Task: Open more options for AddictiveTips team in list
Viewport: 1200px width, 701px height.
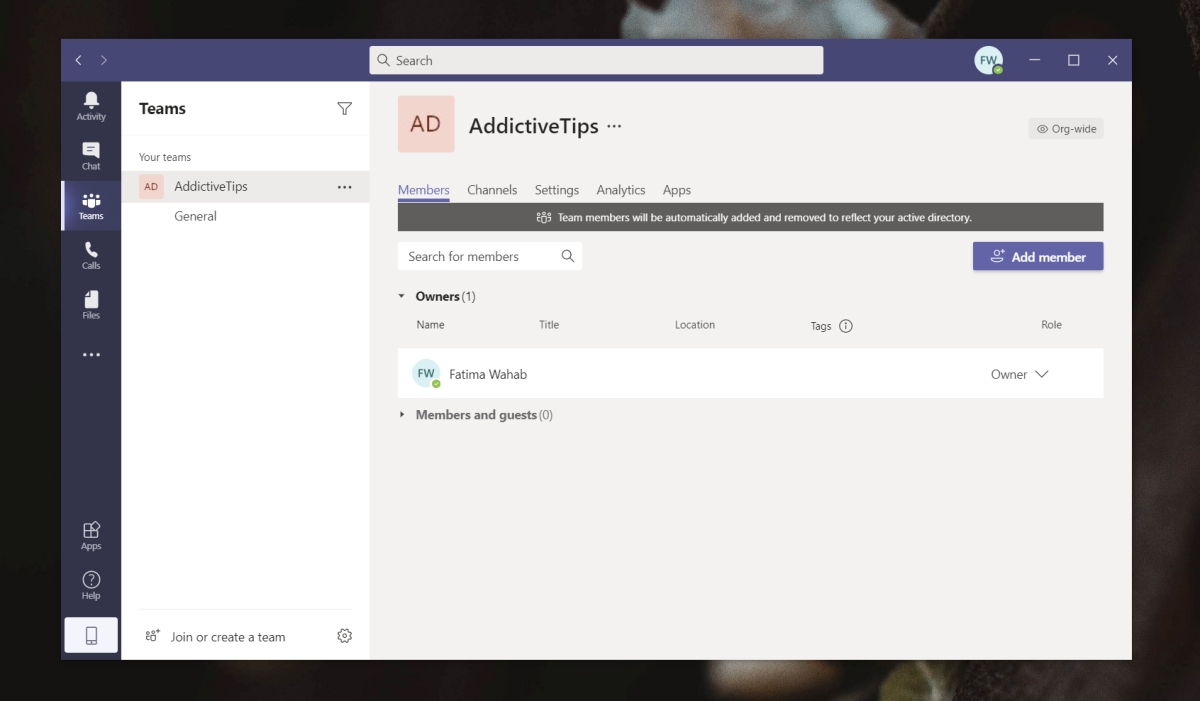Action: coord(345,187)
